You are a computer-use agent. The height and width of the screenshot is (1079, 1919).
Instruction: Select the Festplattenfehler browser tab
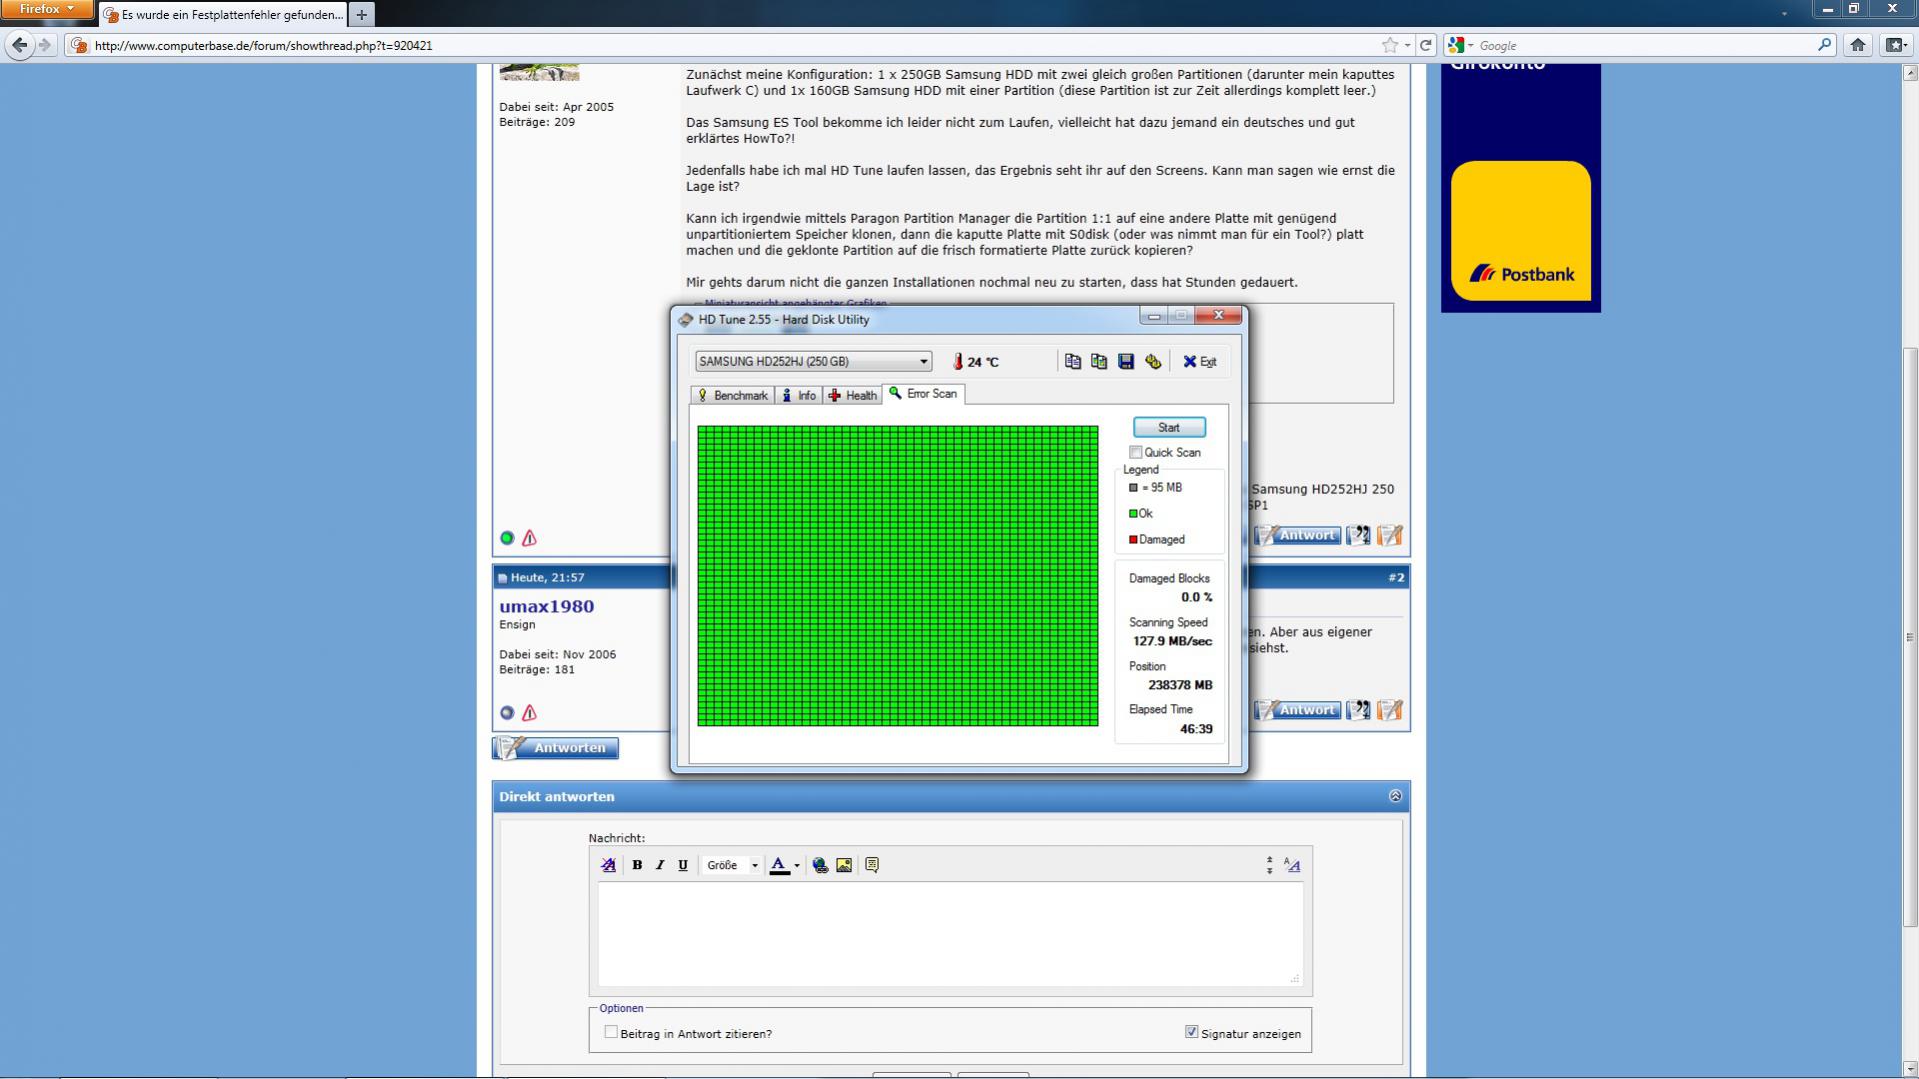point(224,15)
